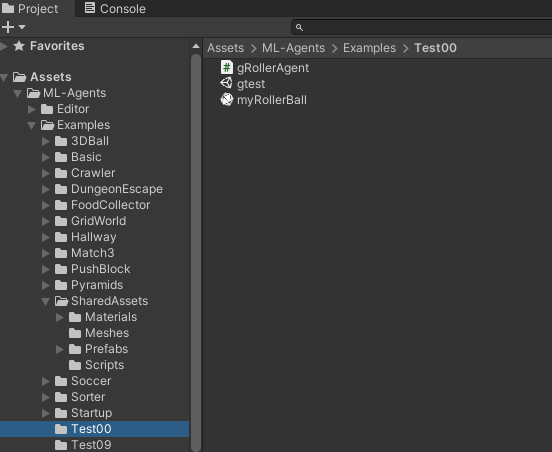The image size is (552, 452).
Task: Click the Examples breadcrumb link
Action: [x=369, y=48]
